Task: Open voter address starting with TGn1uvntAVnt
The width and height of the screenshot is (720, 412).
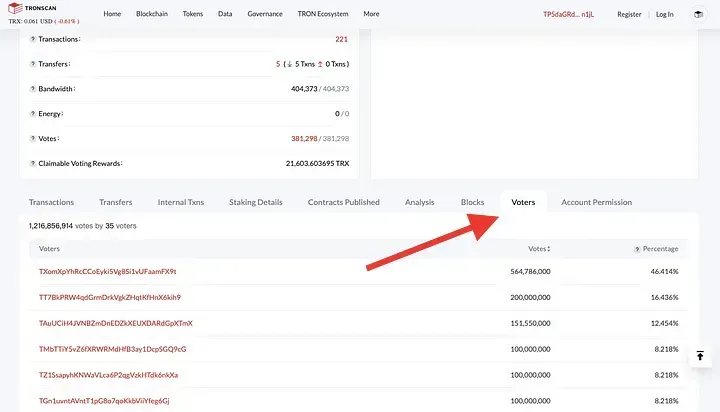Action: tap(104, 401)
